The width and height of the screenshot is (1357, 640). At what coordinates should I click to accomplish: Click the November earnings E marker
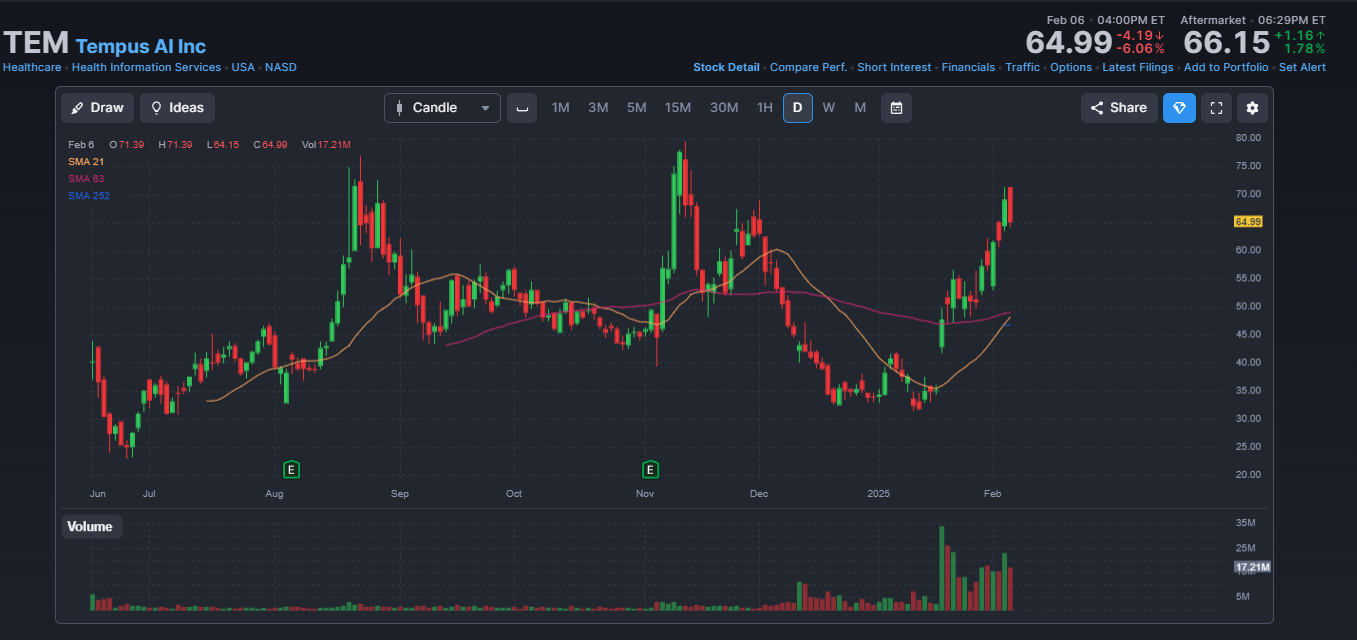pyautogui.click(x=650, y=469)
